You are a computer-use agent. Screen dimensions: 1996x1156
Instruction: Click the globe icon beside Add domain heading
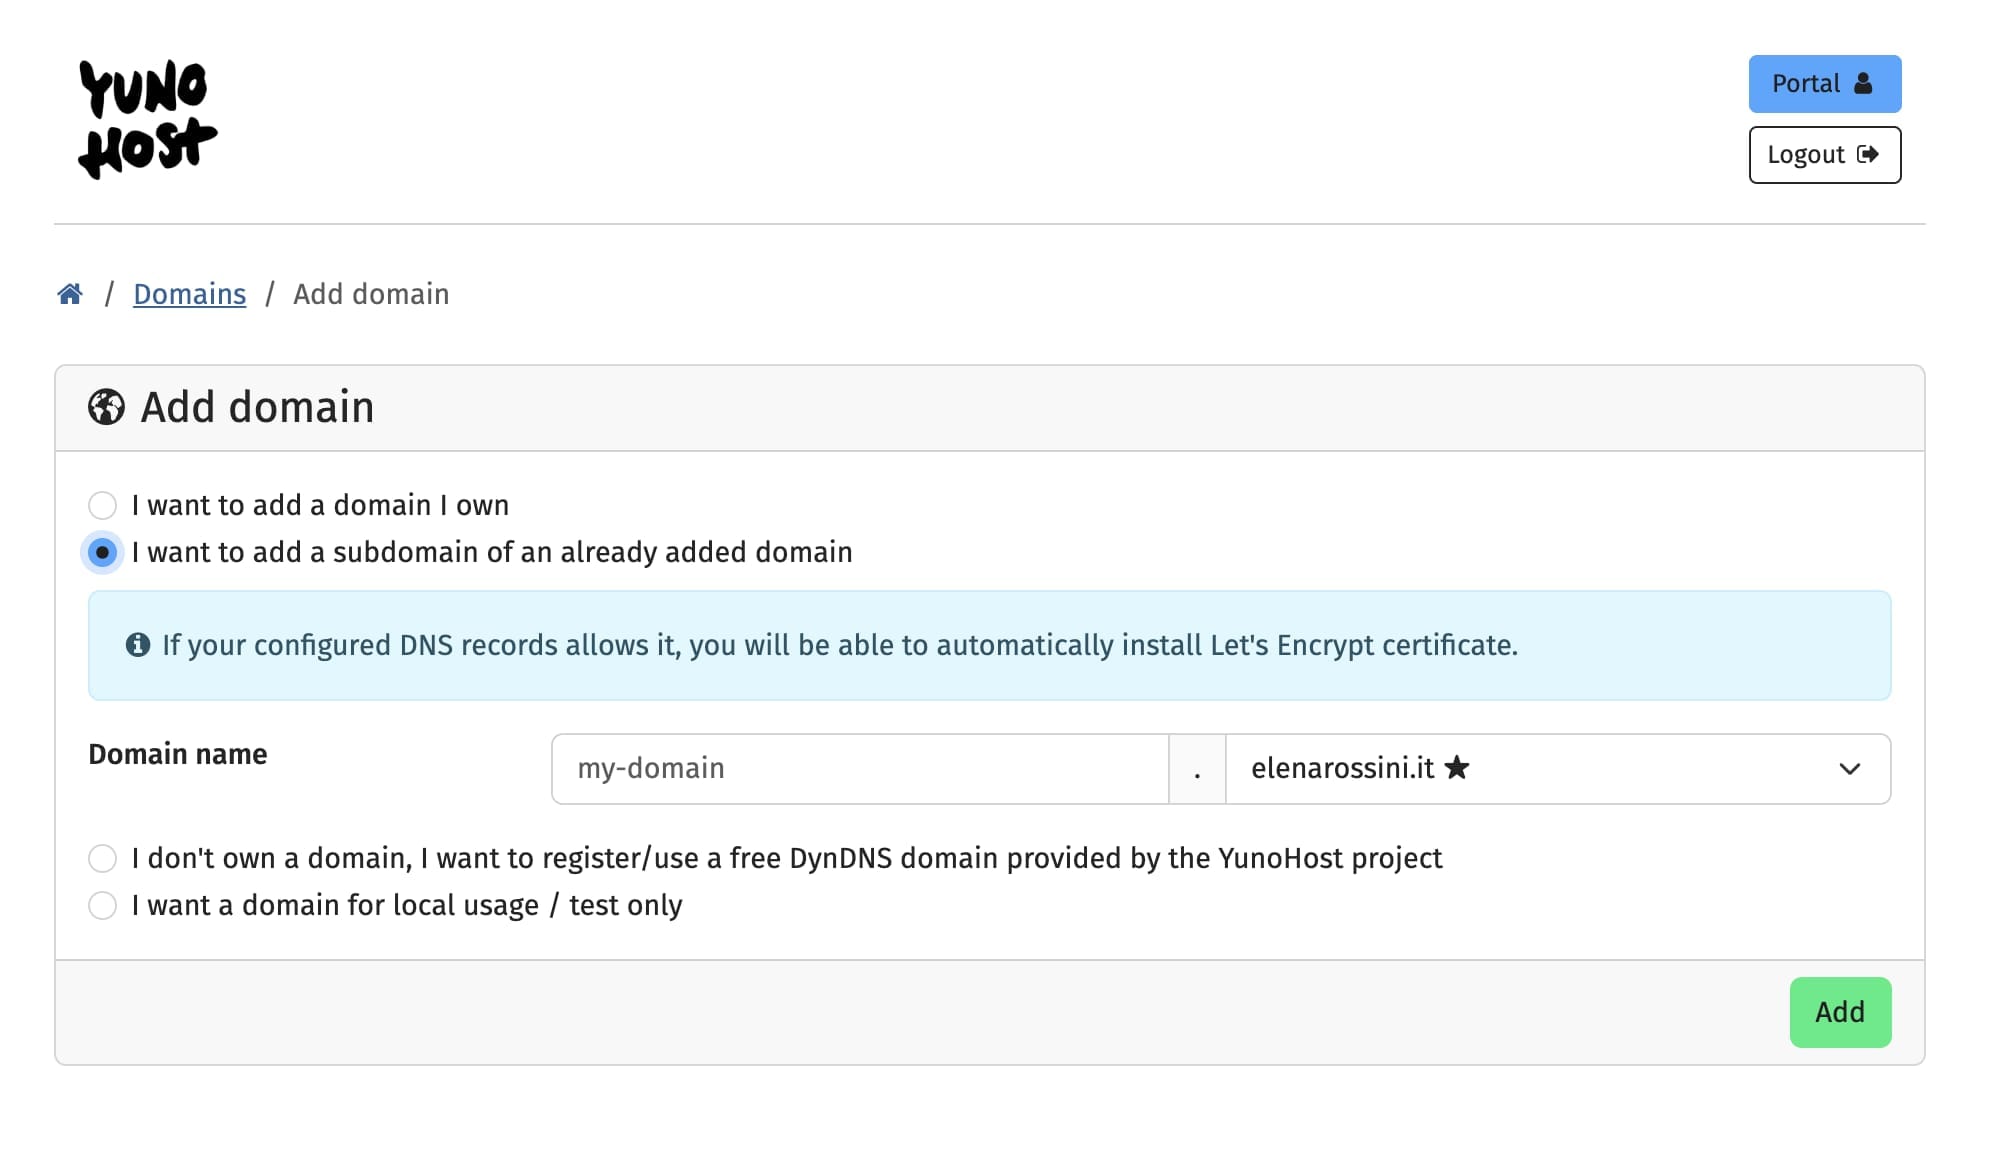(x=105, y=406)
